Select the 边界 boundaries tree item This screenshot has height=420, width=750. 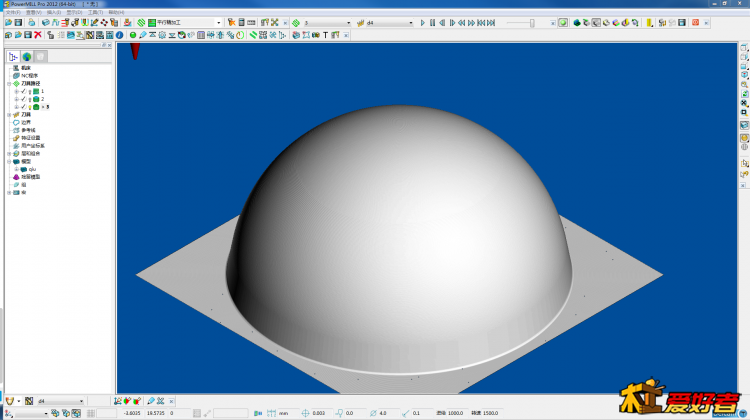click(26, 122)
